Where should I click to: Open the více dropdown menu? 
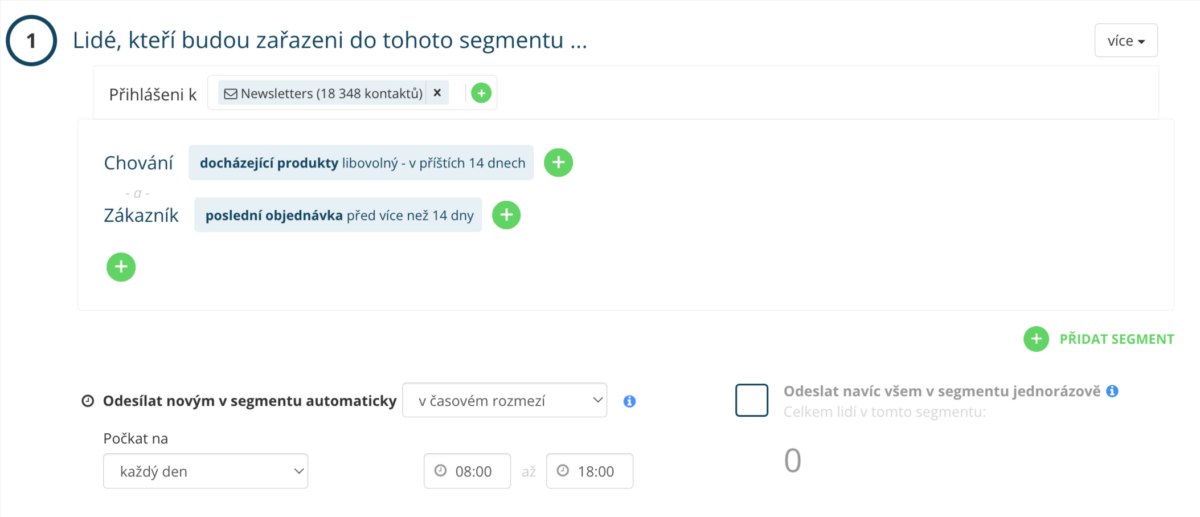point(1126,41)
